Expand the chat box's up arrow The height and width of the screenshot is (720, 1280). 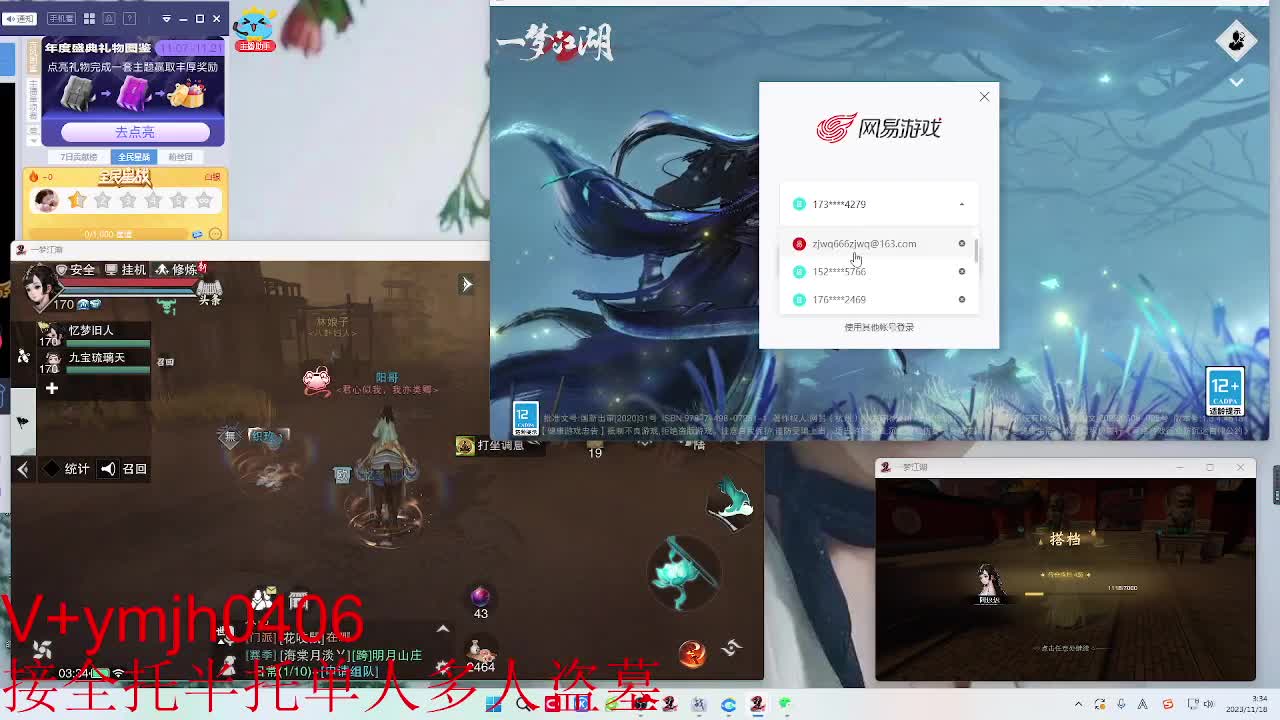[x=443, y=629]
